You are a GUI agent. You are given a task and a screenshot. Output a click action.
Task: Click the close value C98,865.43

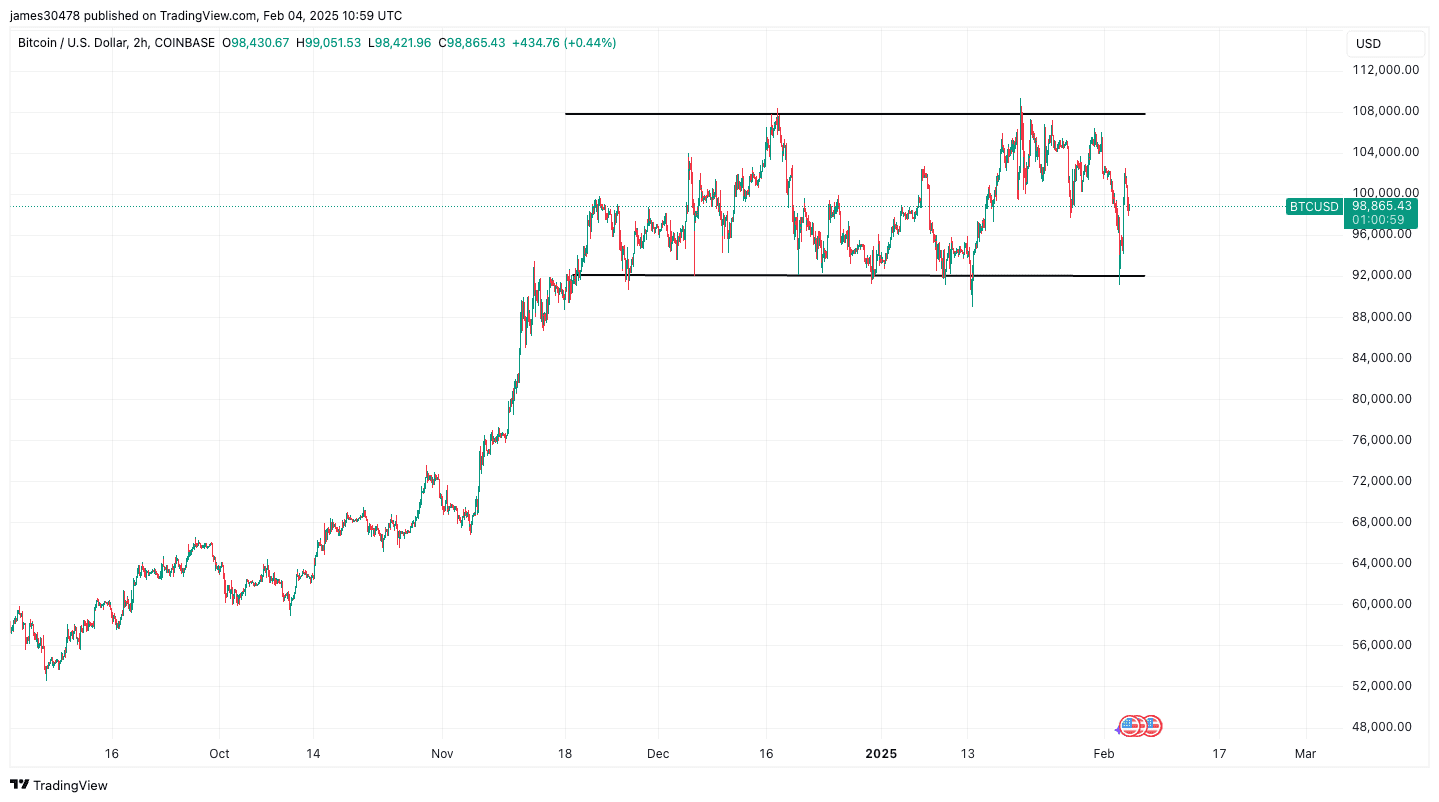coord(472,43)
